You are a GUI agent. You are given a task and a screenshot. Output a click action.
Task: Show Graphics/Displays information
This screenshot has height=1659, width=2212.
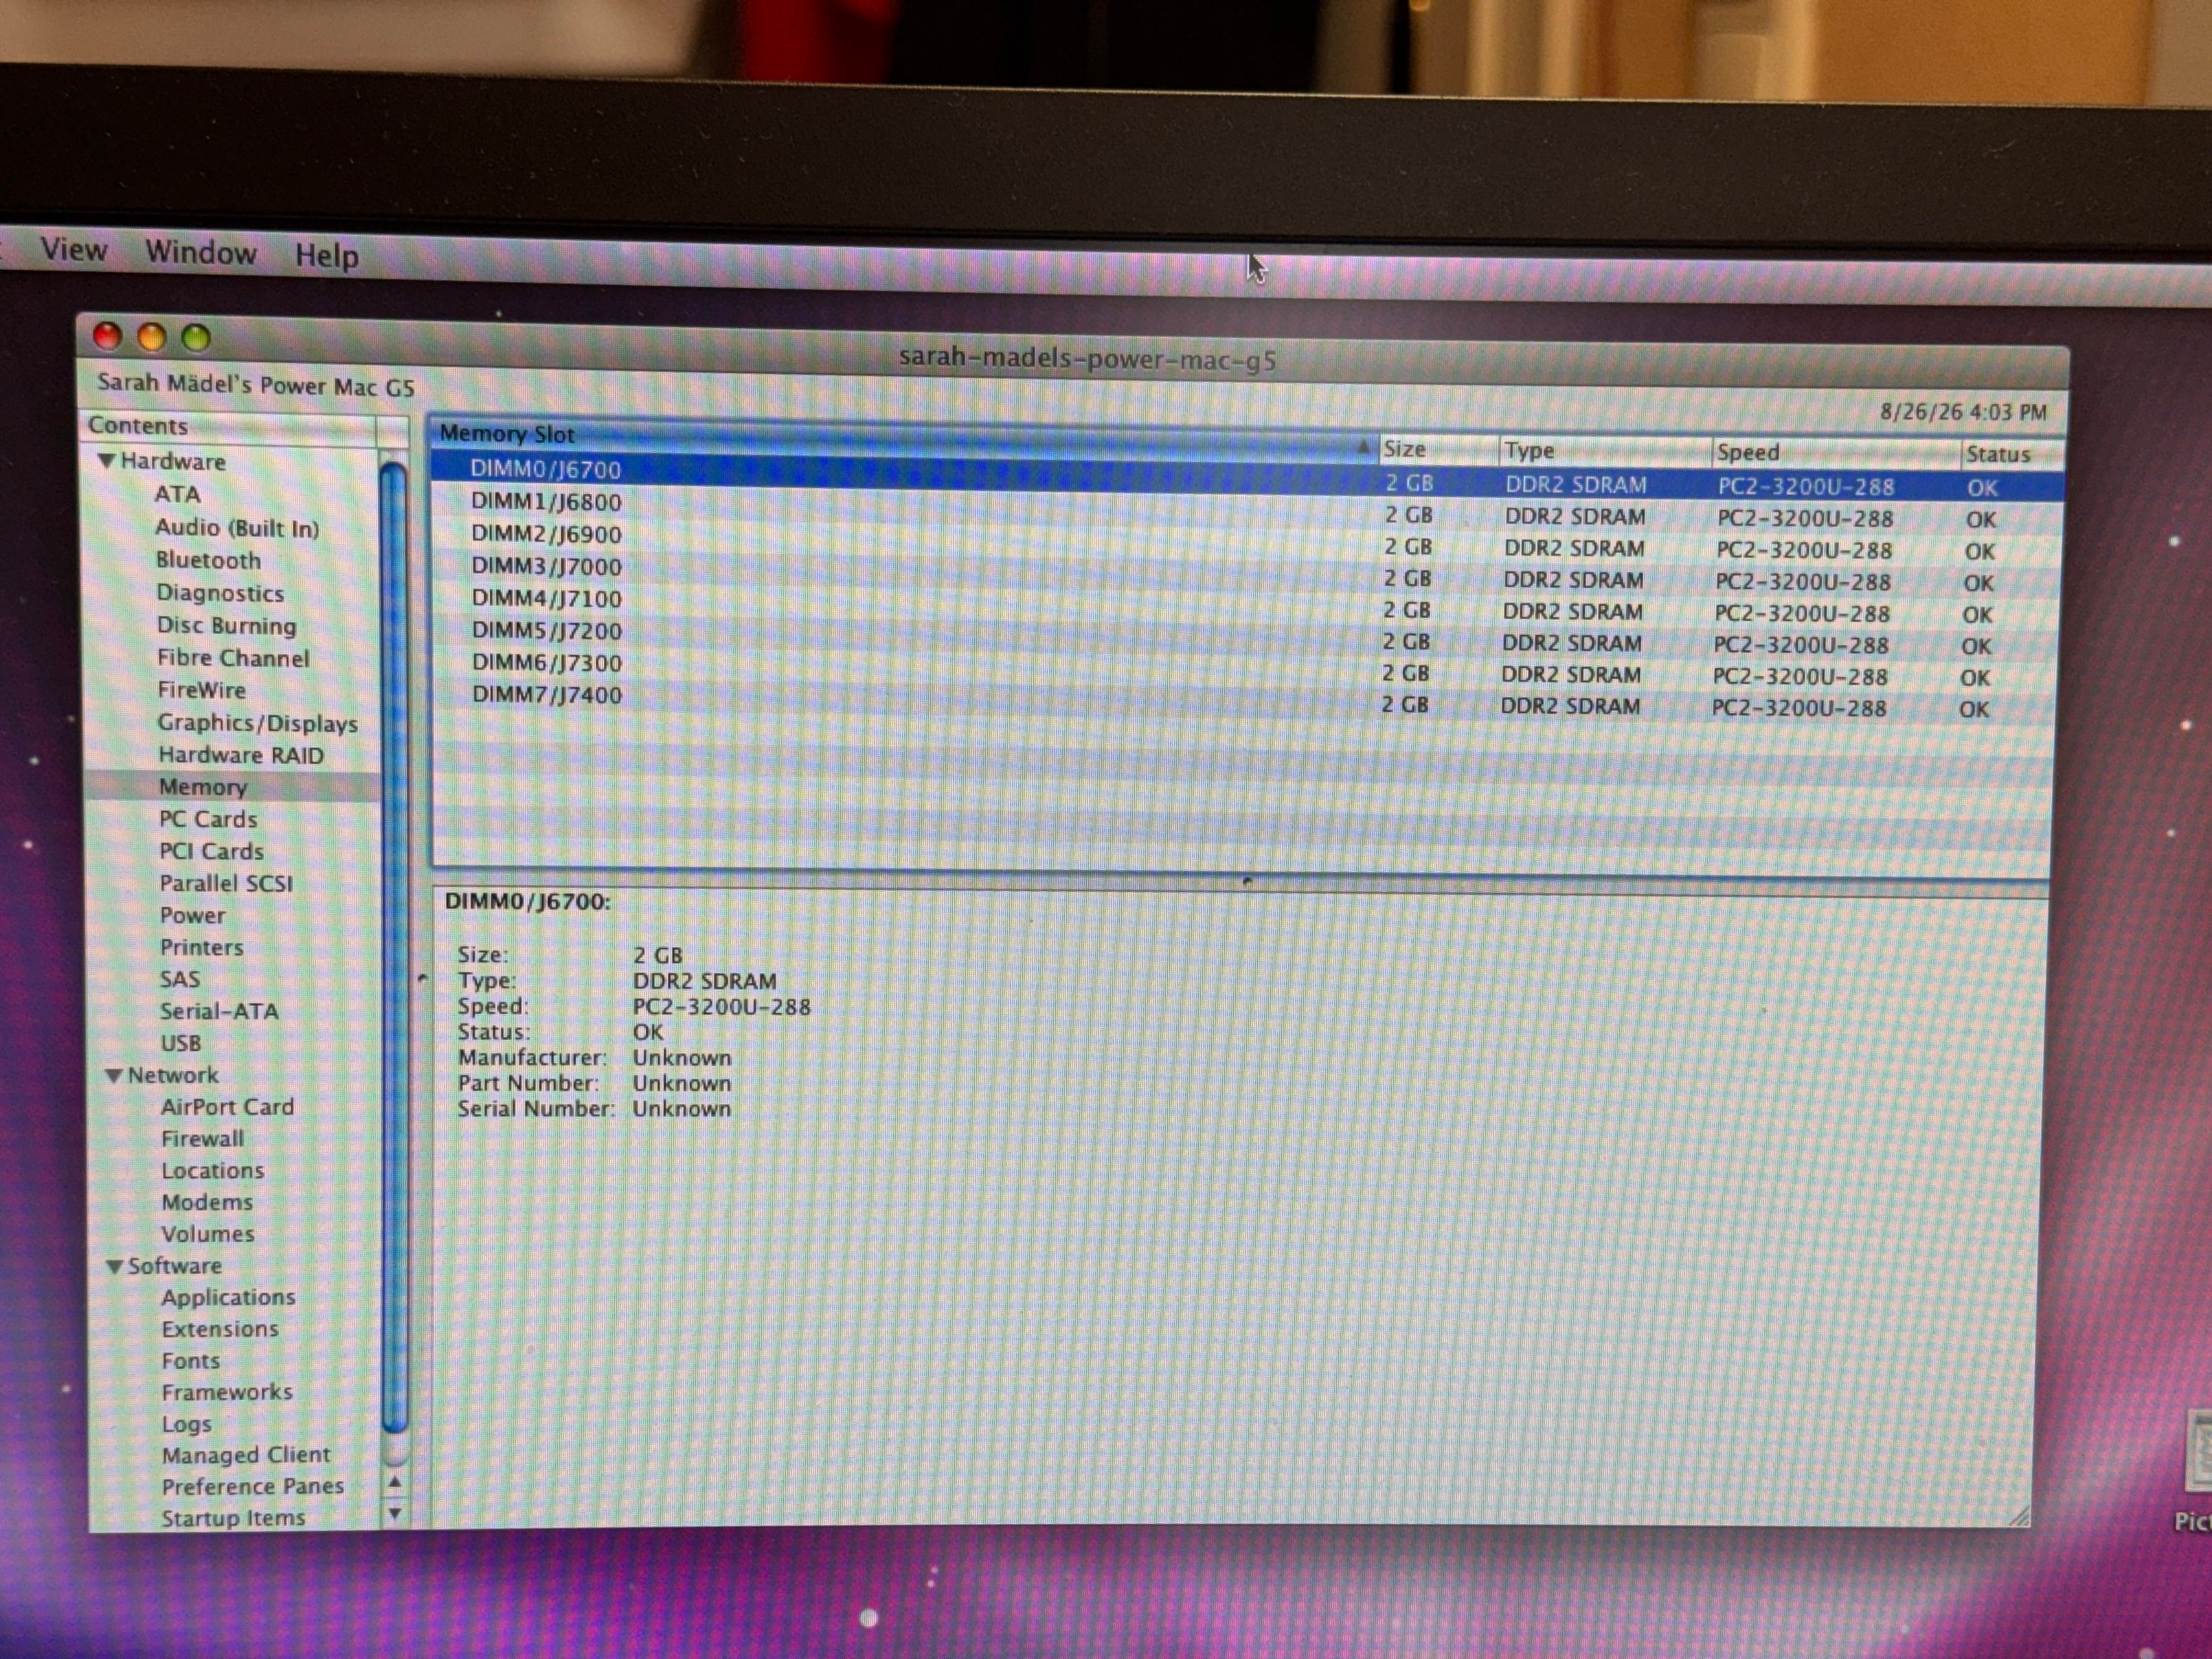click(x=257, y=723)
